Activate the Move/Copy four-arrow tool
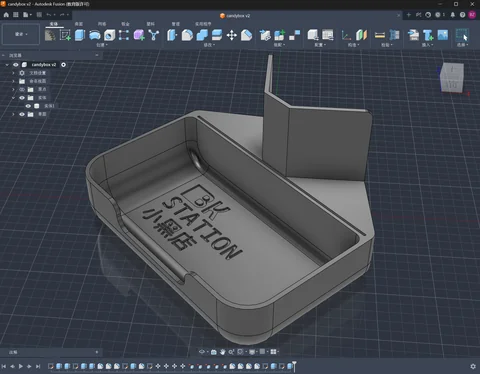Image resolution: width=480 pixels, height=374 pixels. pyautogui.click(x=231, y=35)
